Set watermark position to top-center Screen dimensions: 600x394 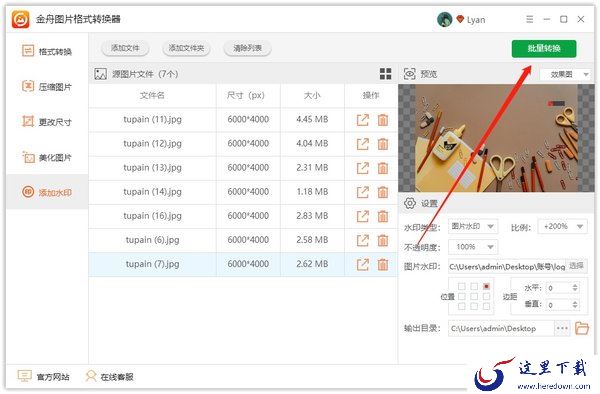click(474, 287)
